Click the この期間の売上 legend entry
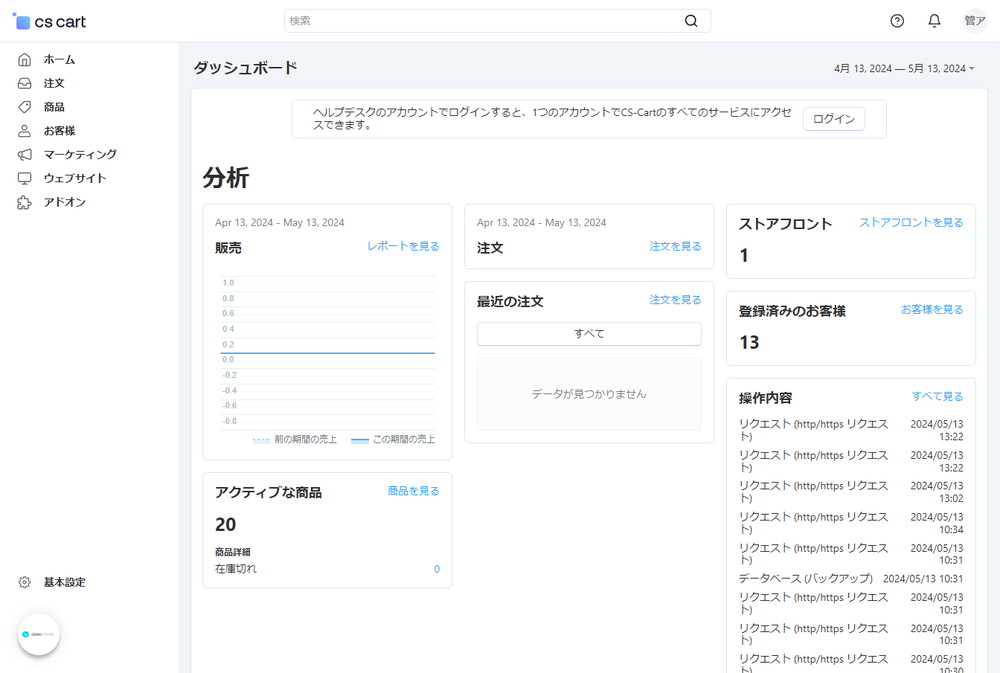Screen dimensions: 1000x673 (x=393, y=440)
